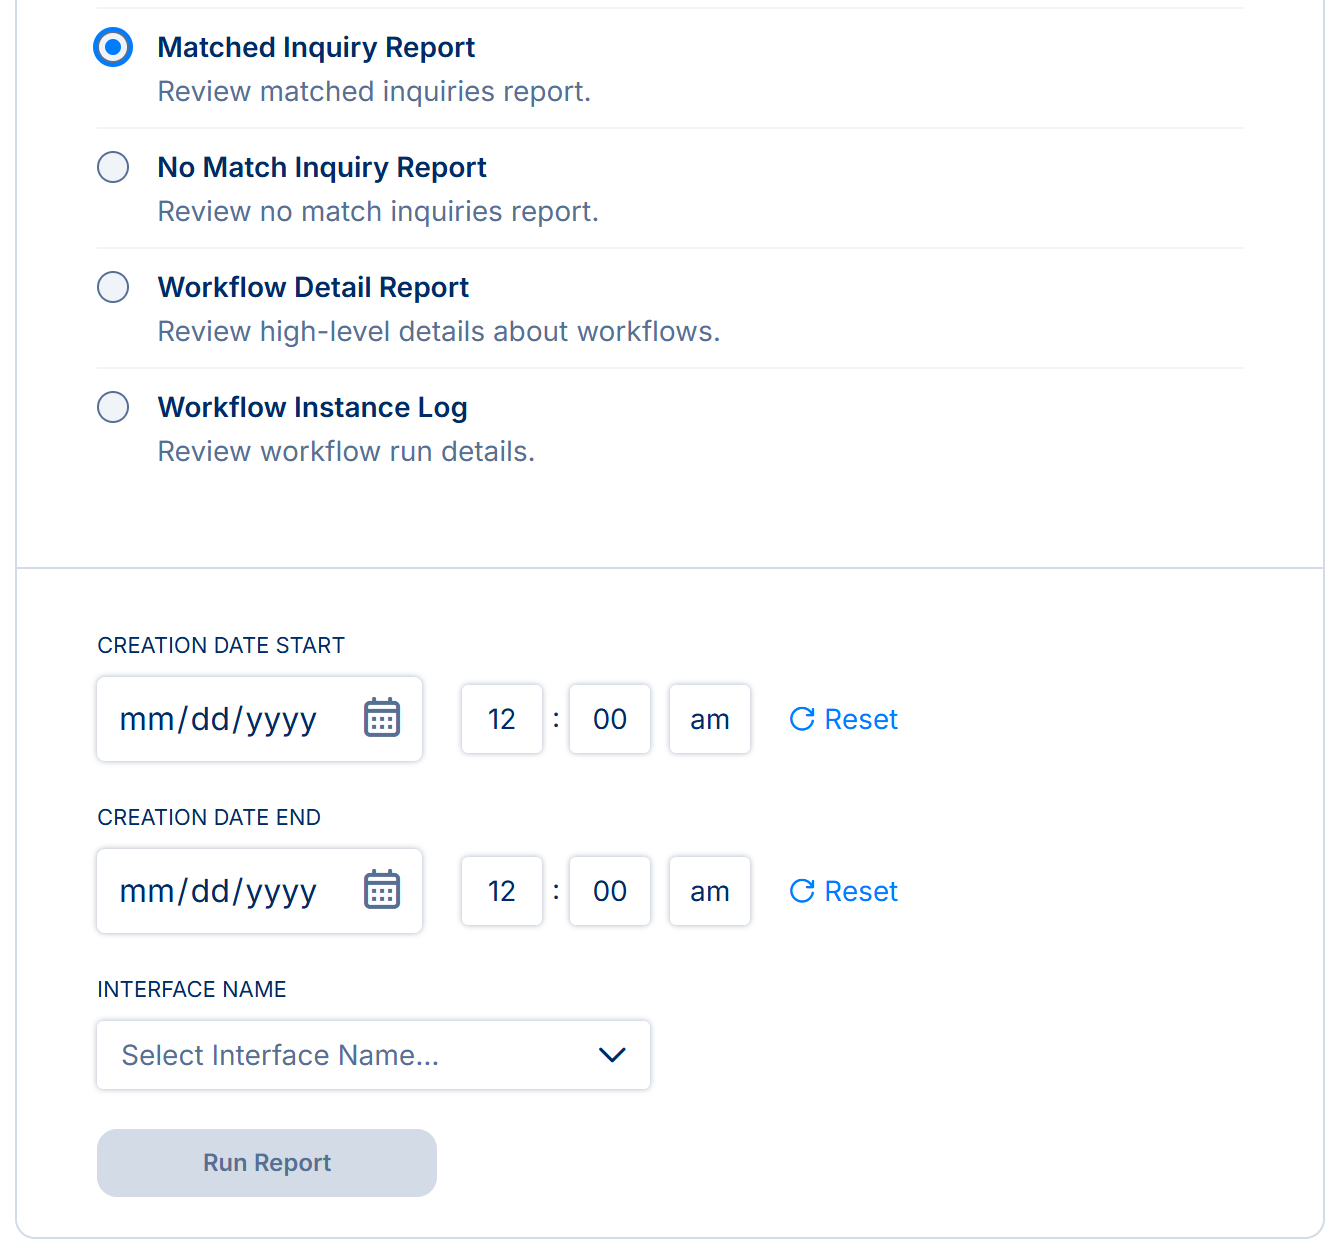
Task: Select No Match Inquiry Report option
Action: pyautogui.click(x=113, y=167)
